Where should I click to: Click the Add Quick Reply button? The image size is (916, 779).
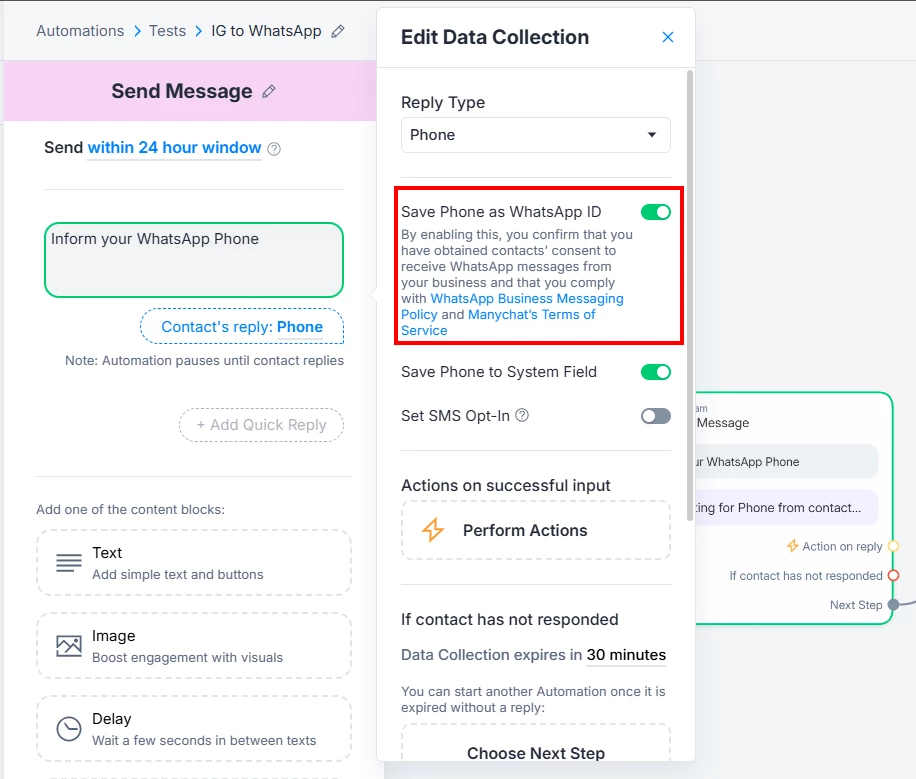(261, 425)
